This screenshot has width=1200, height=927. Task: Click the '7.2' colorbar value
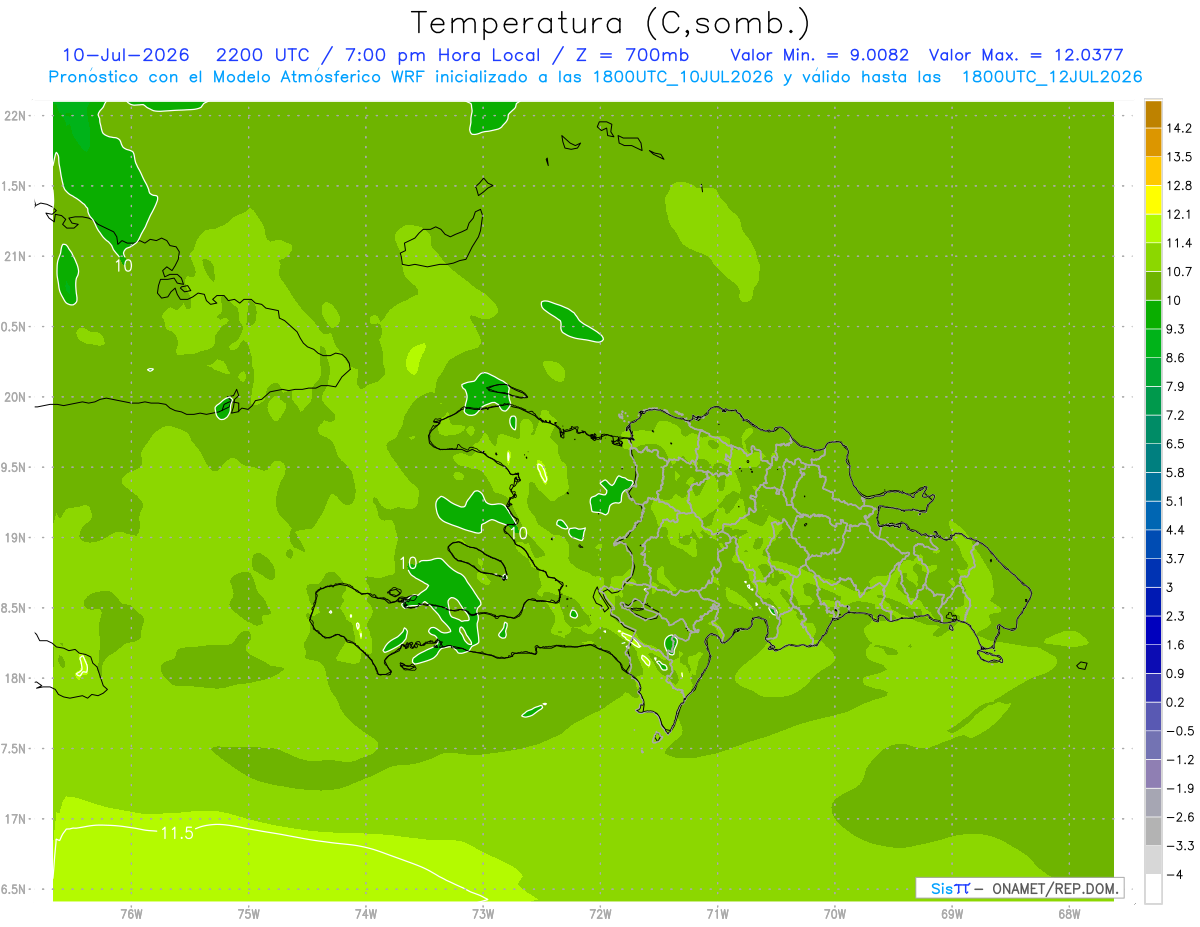coord(1176,416)
